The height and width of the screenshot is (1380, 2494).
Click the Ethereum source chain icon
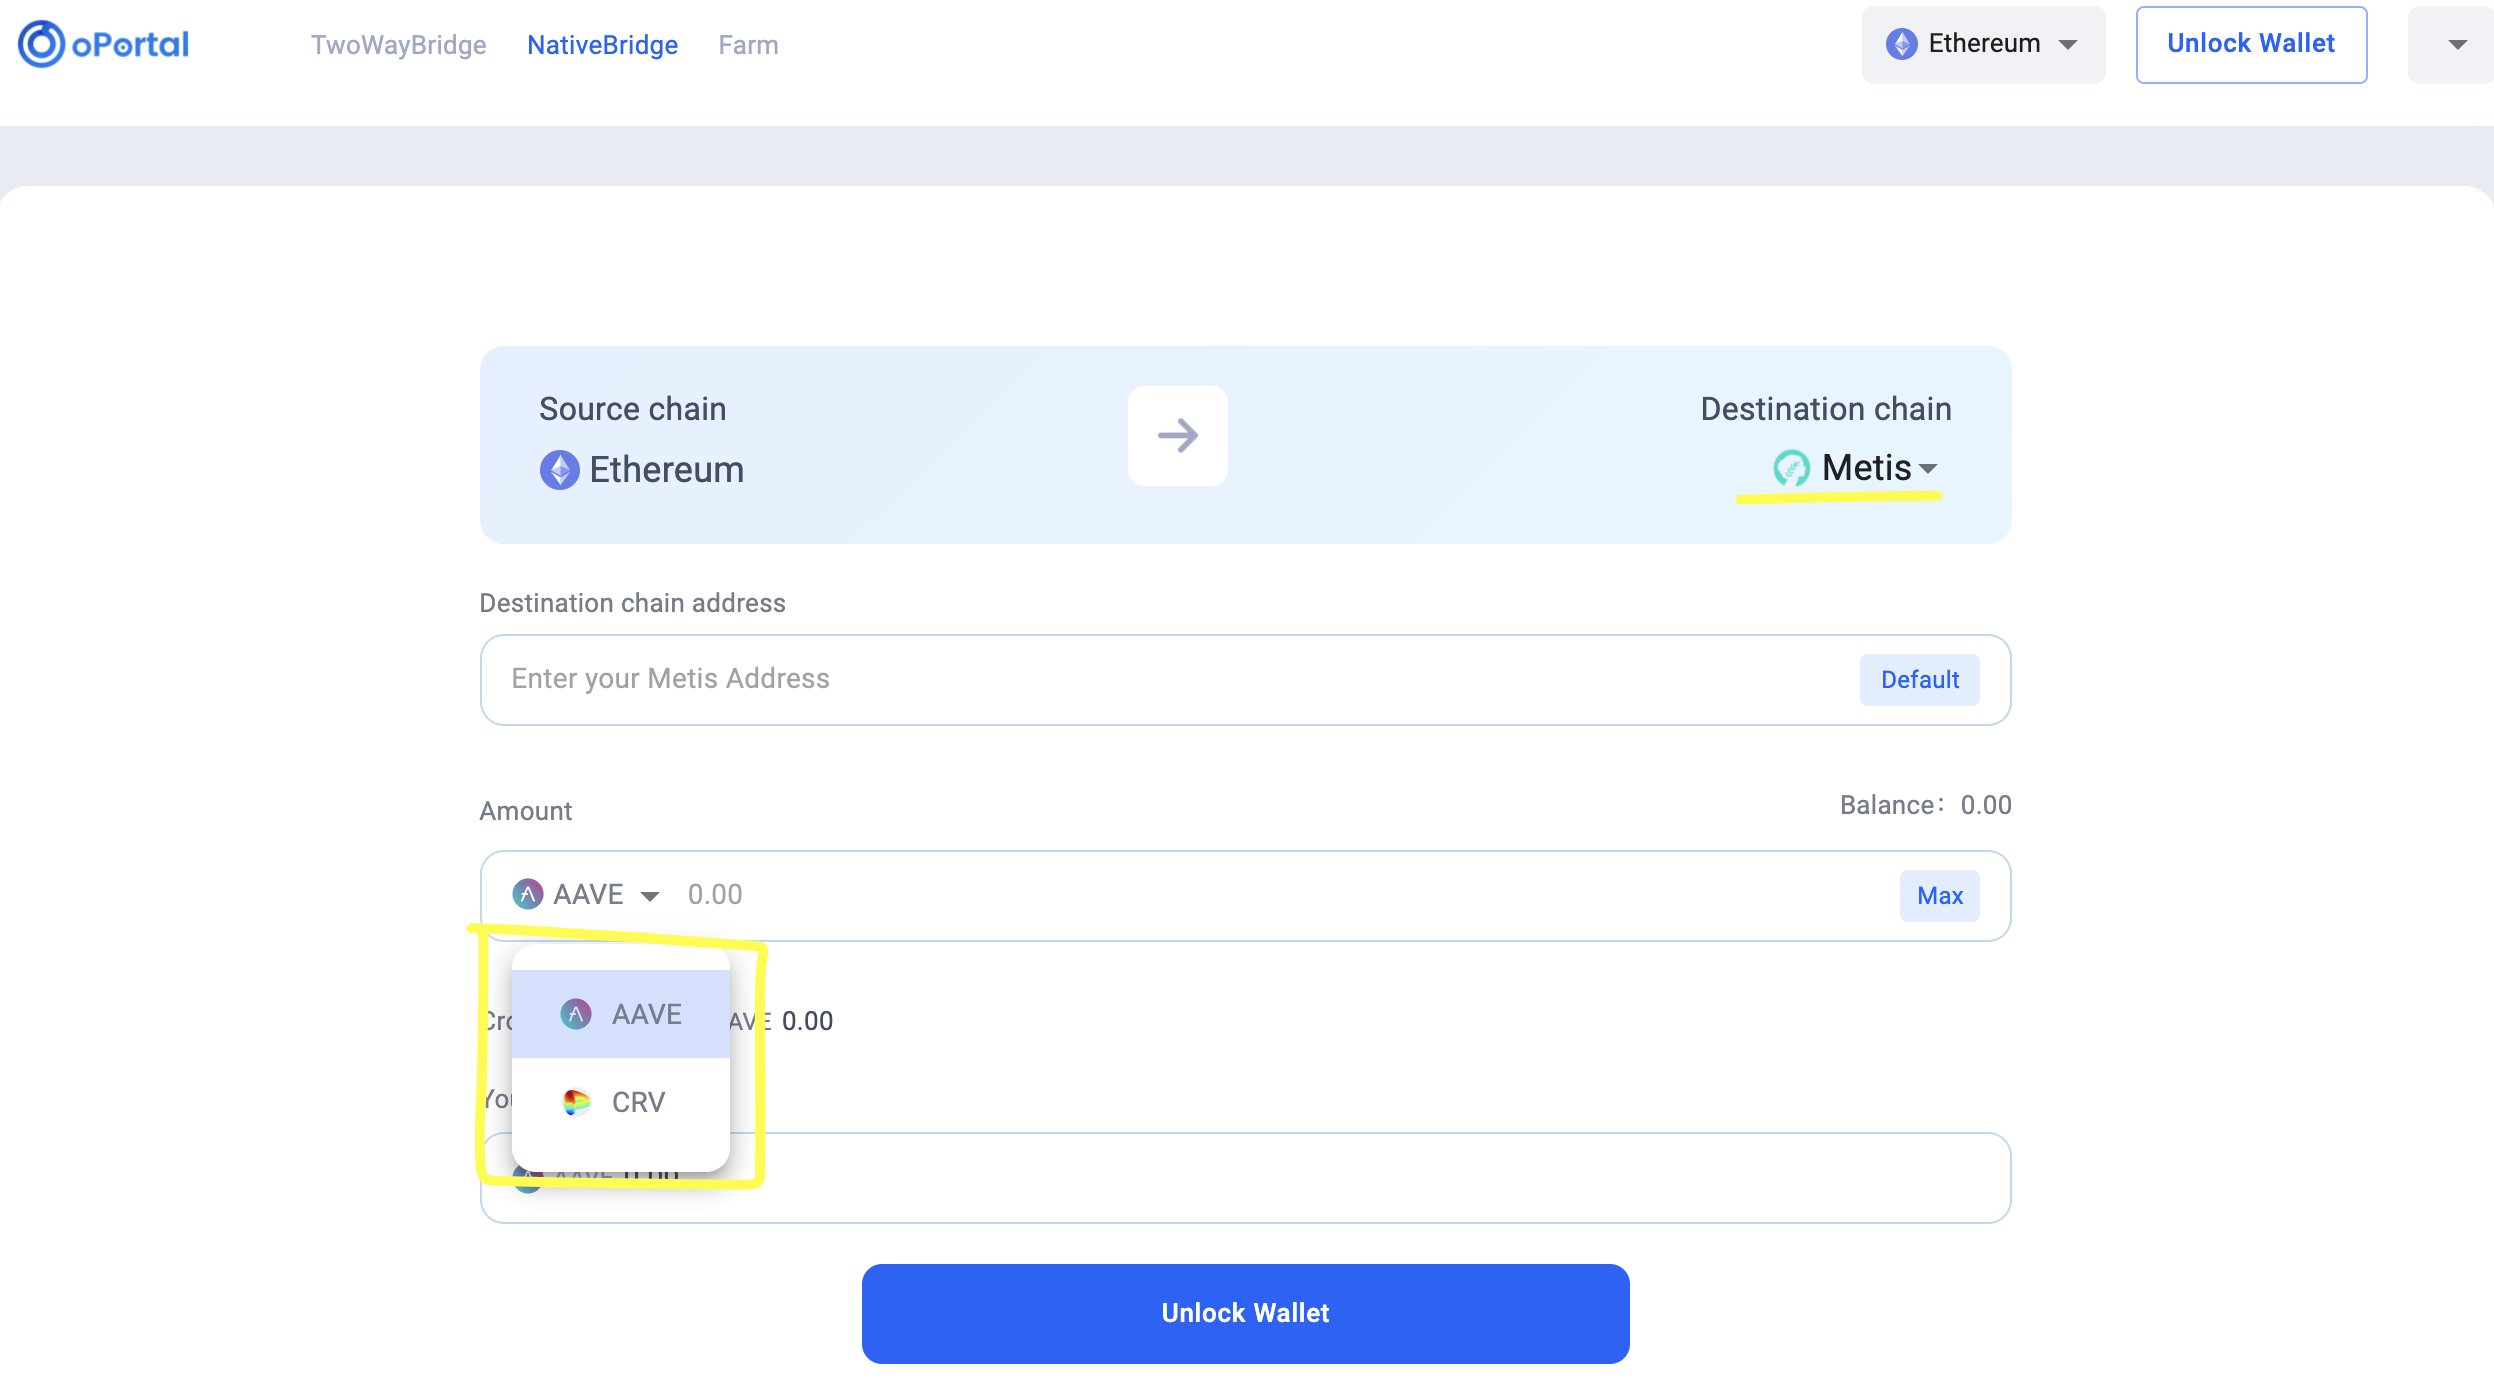pos(559,470)
